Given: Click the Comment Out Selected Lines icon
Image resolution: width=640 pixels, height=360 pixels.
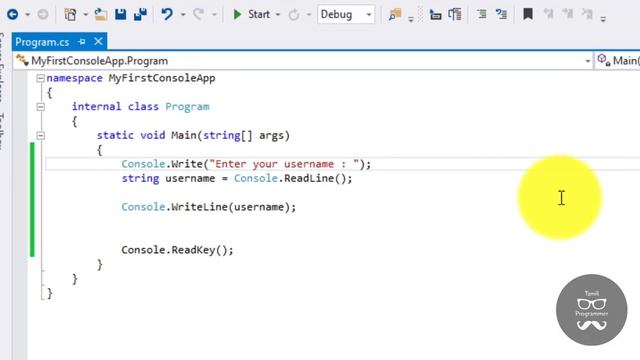Looking at the screenshot, I should click(x=482, y=15).
